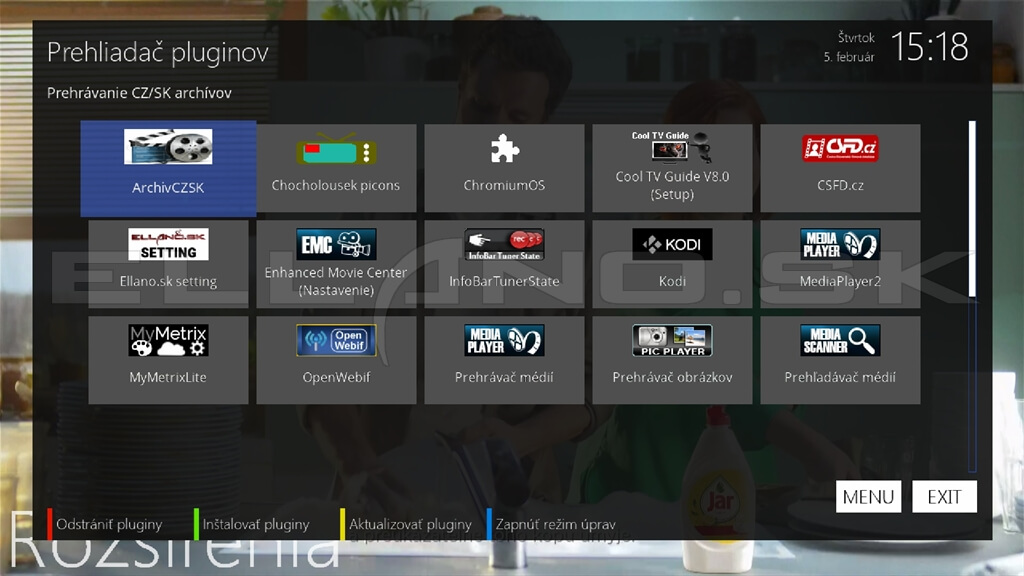This screenshot has width=1024, height=576.
Task: Open the MediaPlayer2 plugin
Action: [x=840, y=264]
